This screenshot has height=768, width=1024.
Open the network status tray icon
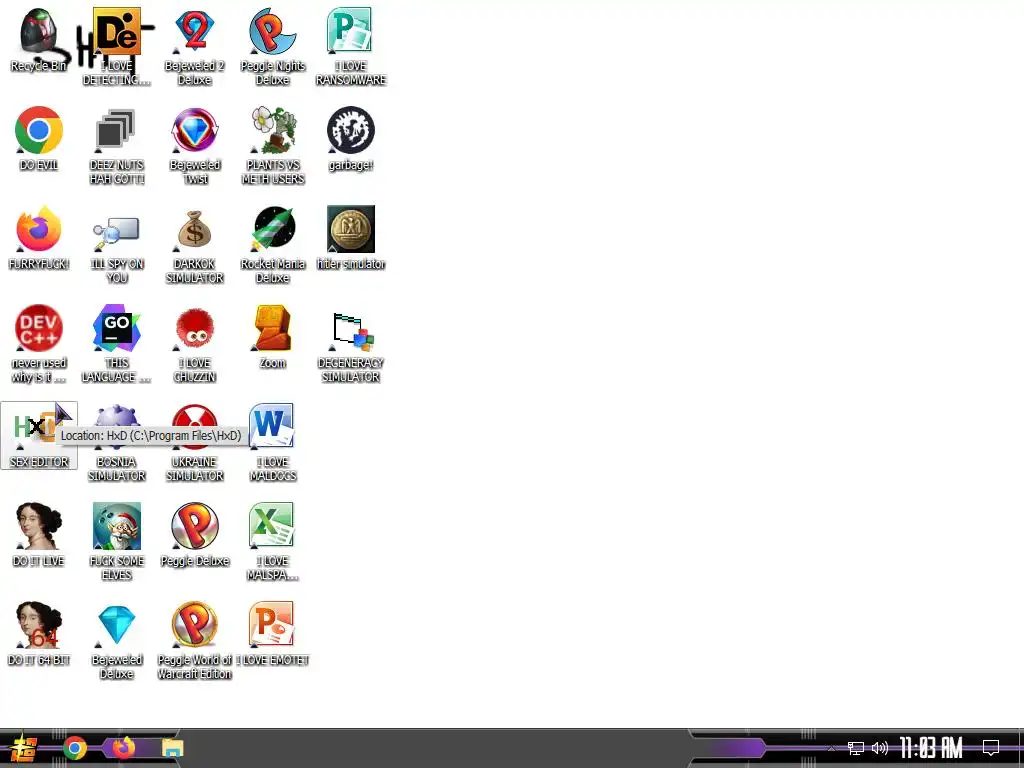click(856, 748)
